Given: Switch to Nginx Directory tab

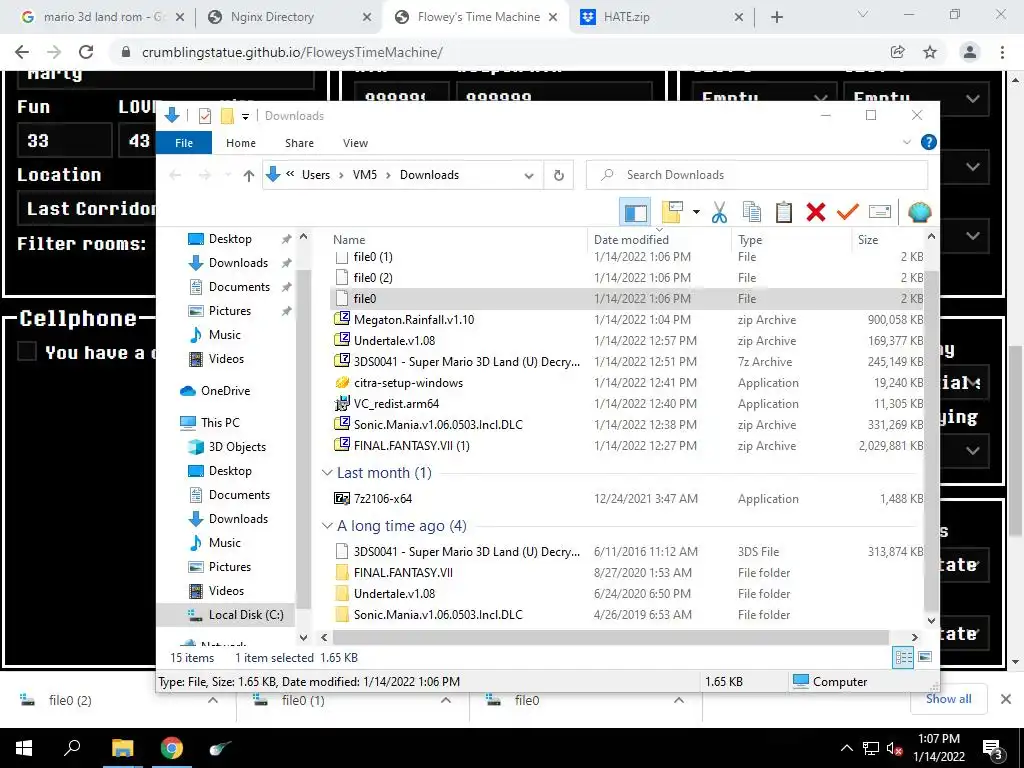Looking at the screenshot, I should click(288, 17).
